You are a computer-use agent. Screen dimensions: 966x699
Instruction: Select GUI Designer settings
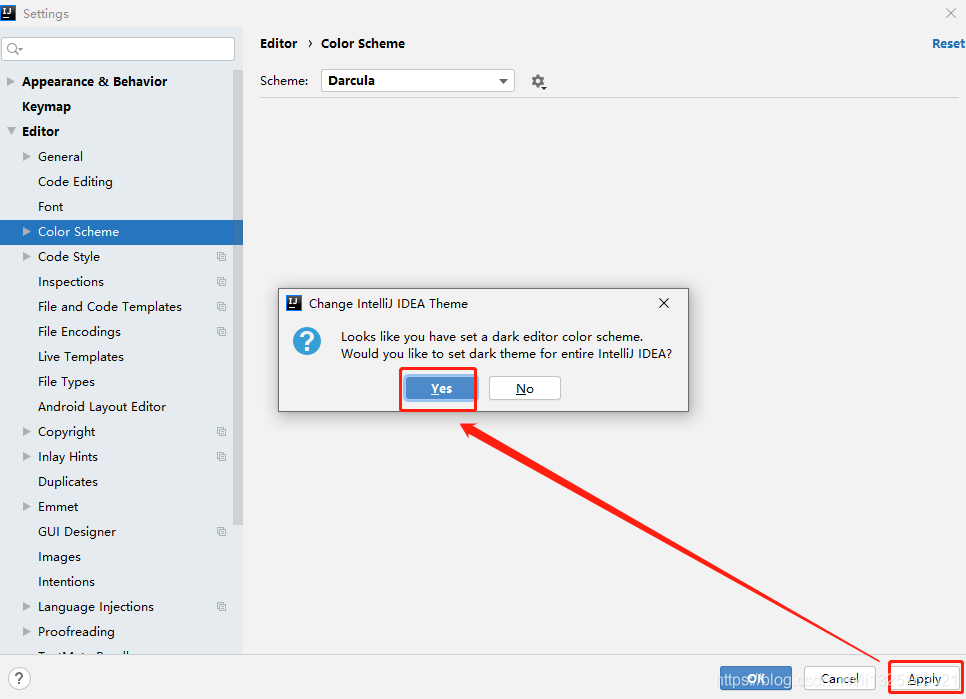point(77,531)
